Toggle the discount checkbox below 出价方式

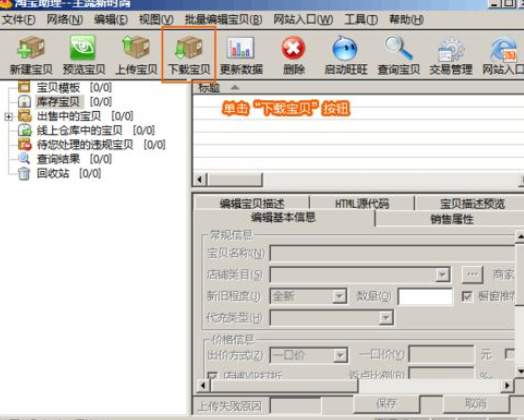pyautogui.click(x=212, y=375)
